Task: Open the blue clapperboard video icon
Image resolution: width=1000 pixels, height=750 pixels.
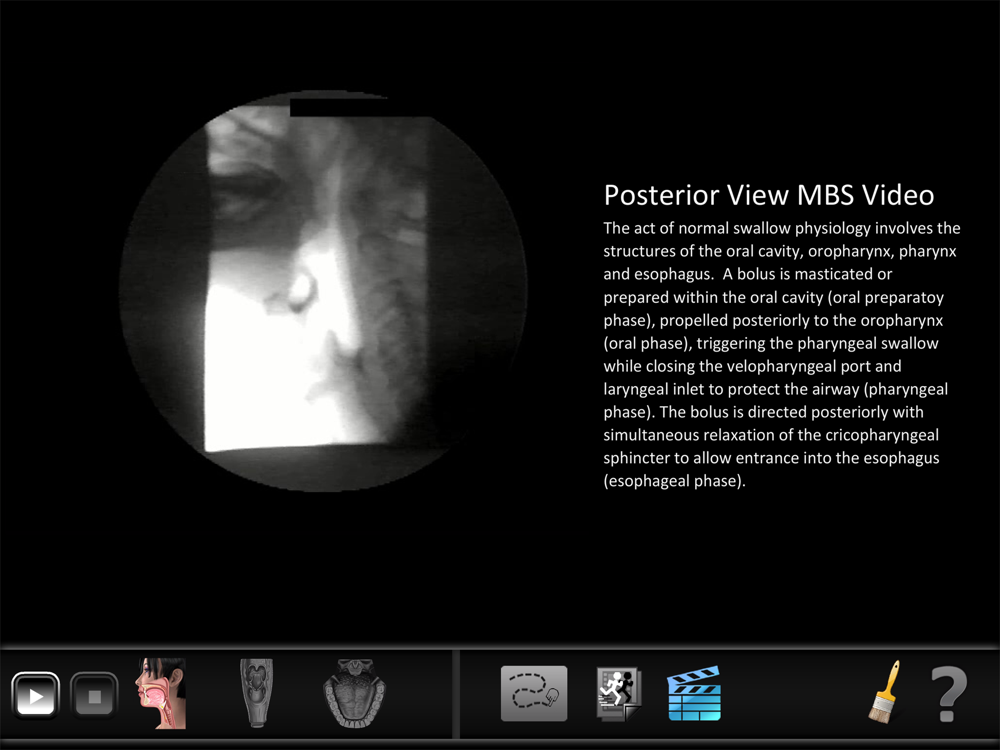Action: (694, 694)
